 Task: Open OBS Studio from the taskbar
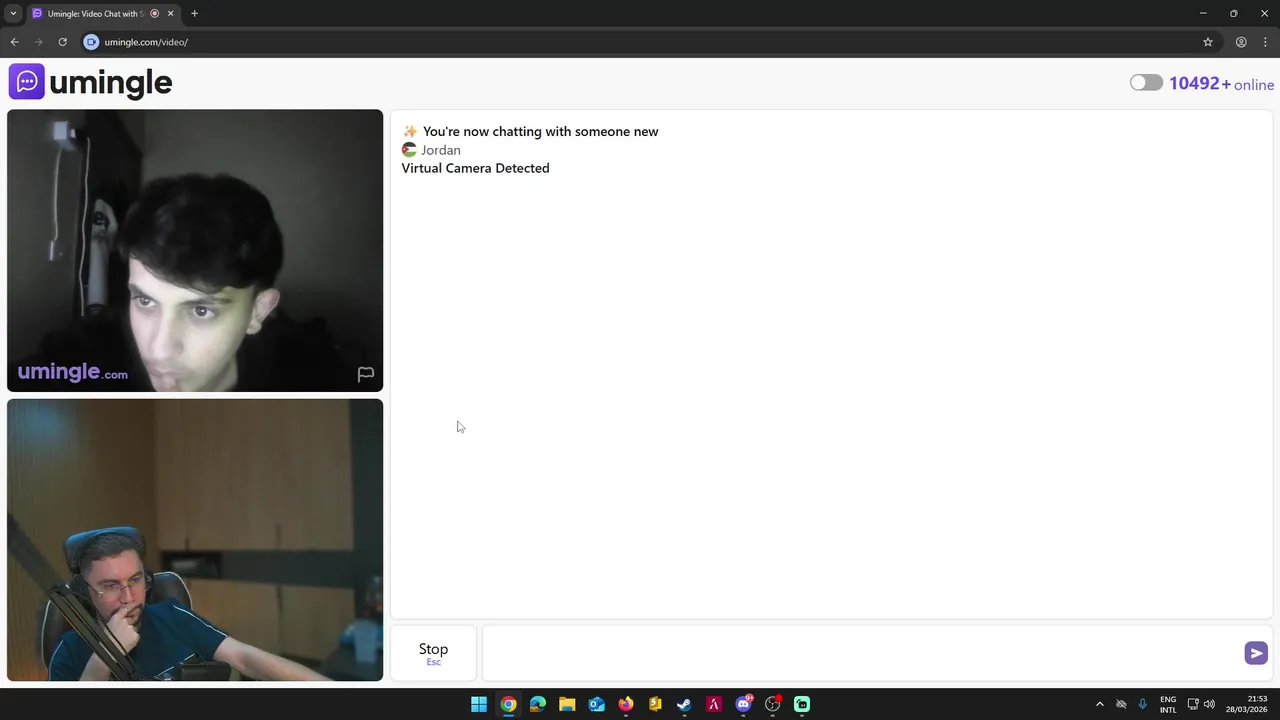pyautogui.click(x=772, y=704)
